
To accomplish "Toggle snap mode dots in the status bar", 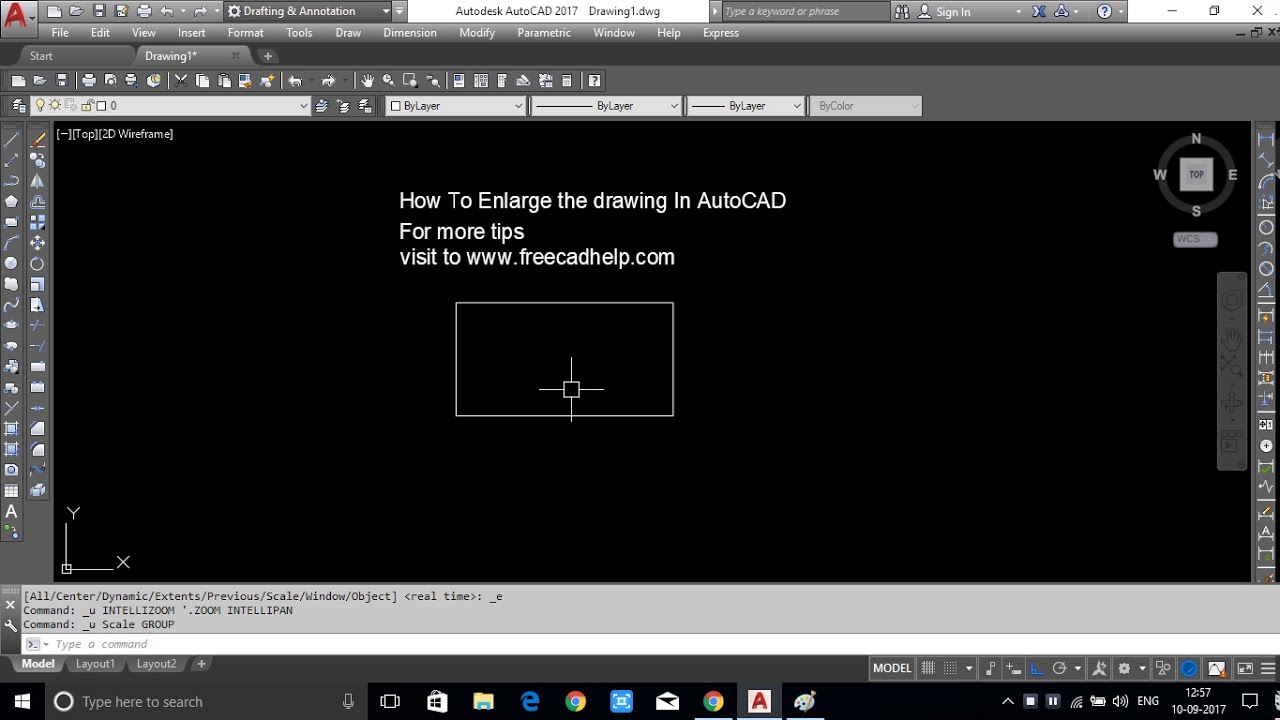I will tap(950, 668).
